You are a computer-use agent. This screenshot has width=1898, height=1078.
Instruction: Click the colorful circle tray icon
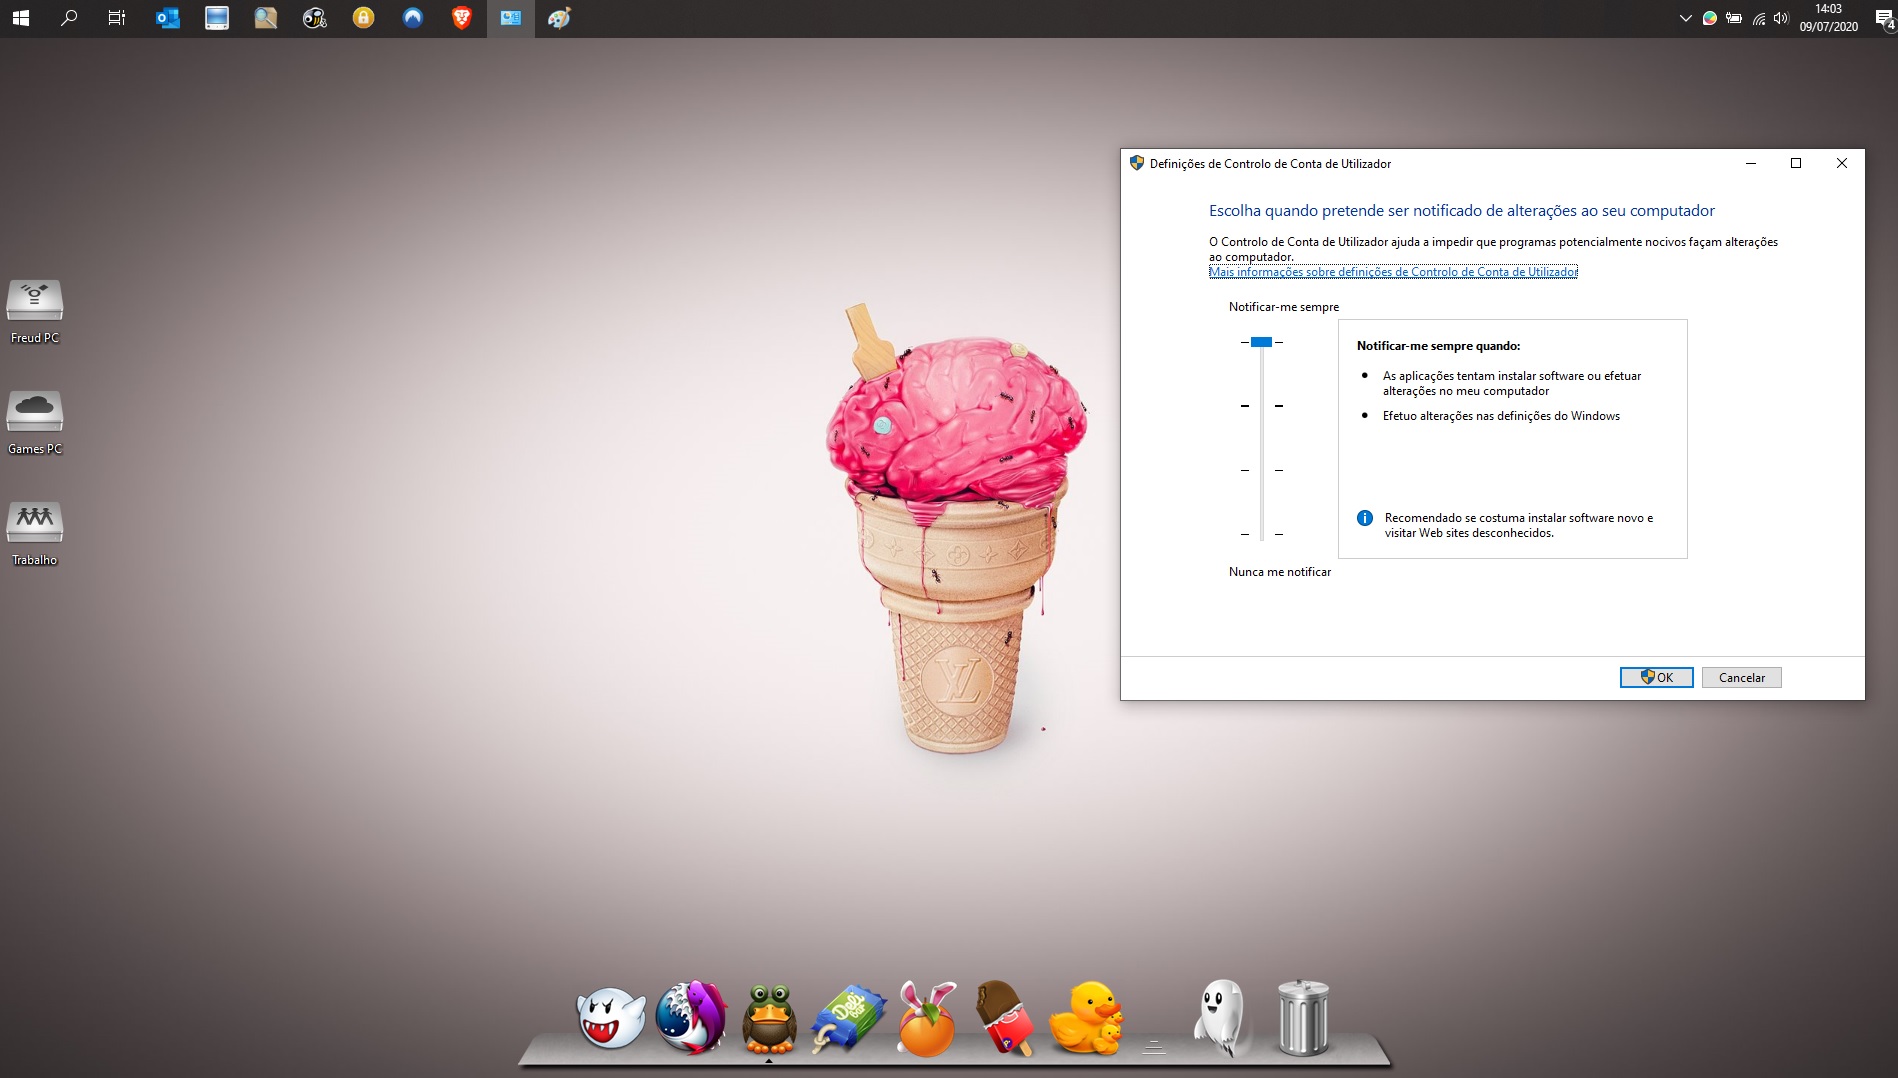(1709, 18)
